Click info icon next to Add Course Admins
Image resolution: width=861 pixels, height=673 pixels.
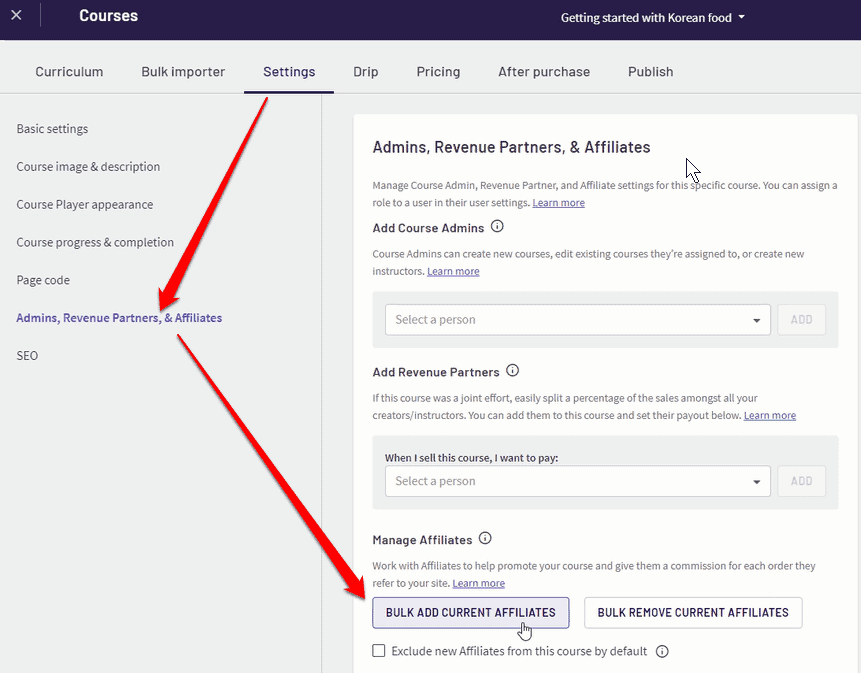tap(497, 226)
